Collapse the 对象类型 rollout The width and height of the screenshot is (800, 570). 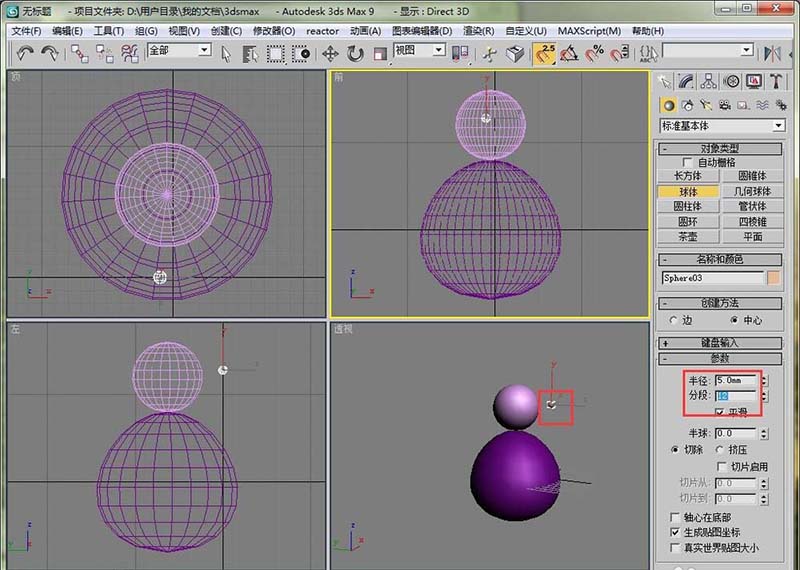(x=720, y=148)
